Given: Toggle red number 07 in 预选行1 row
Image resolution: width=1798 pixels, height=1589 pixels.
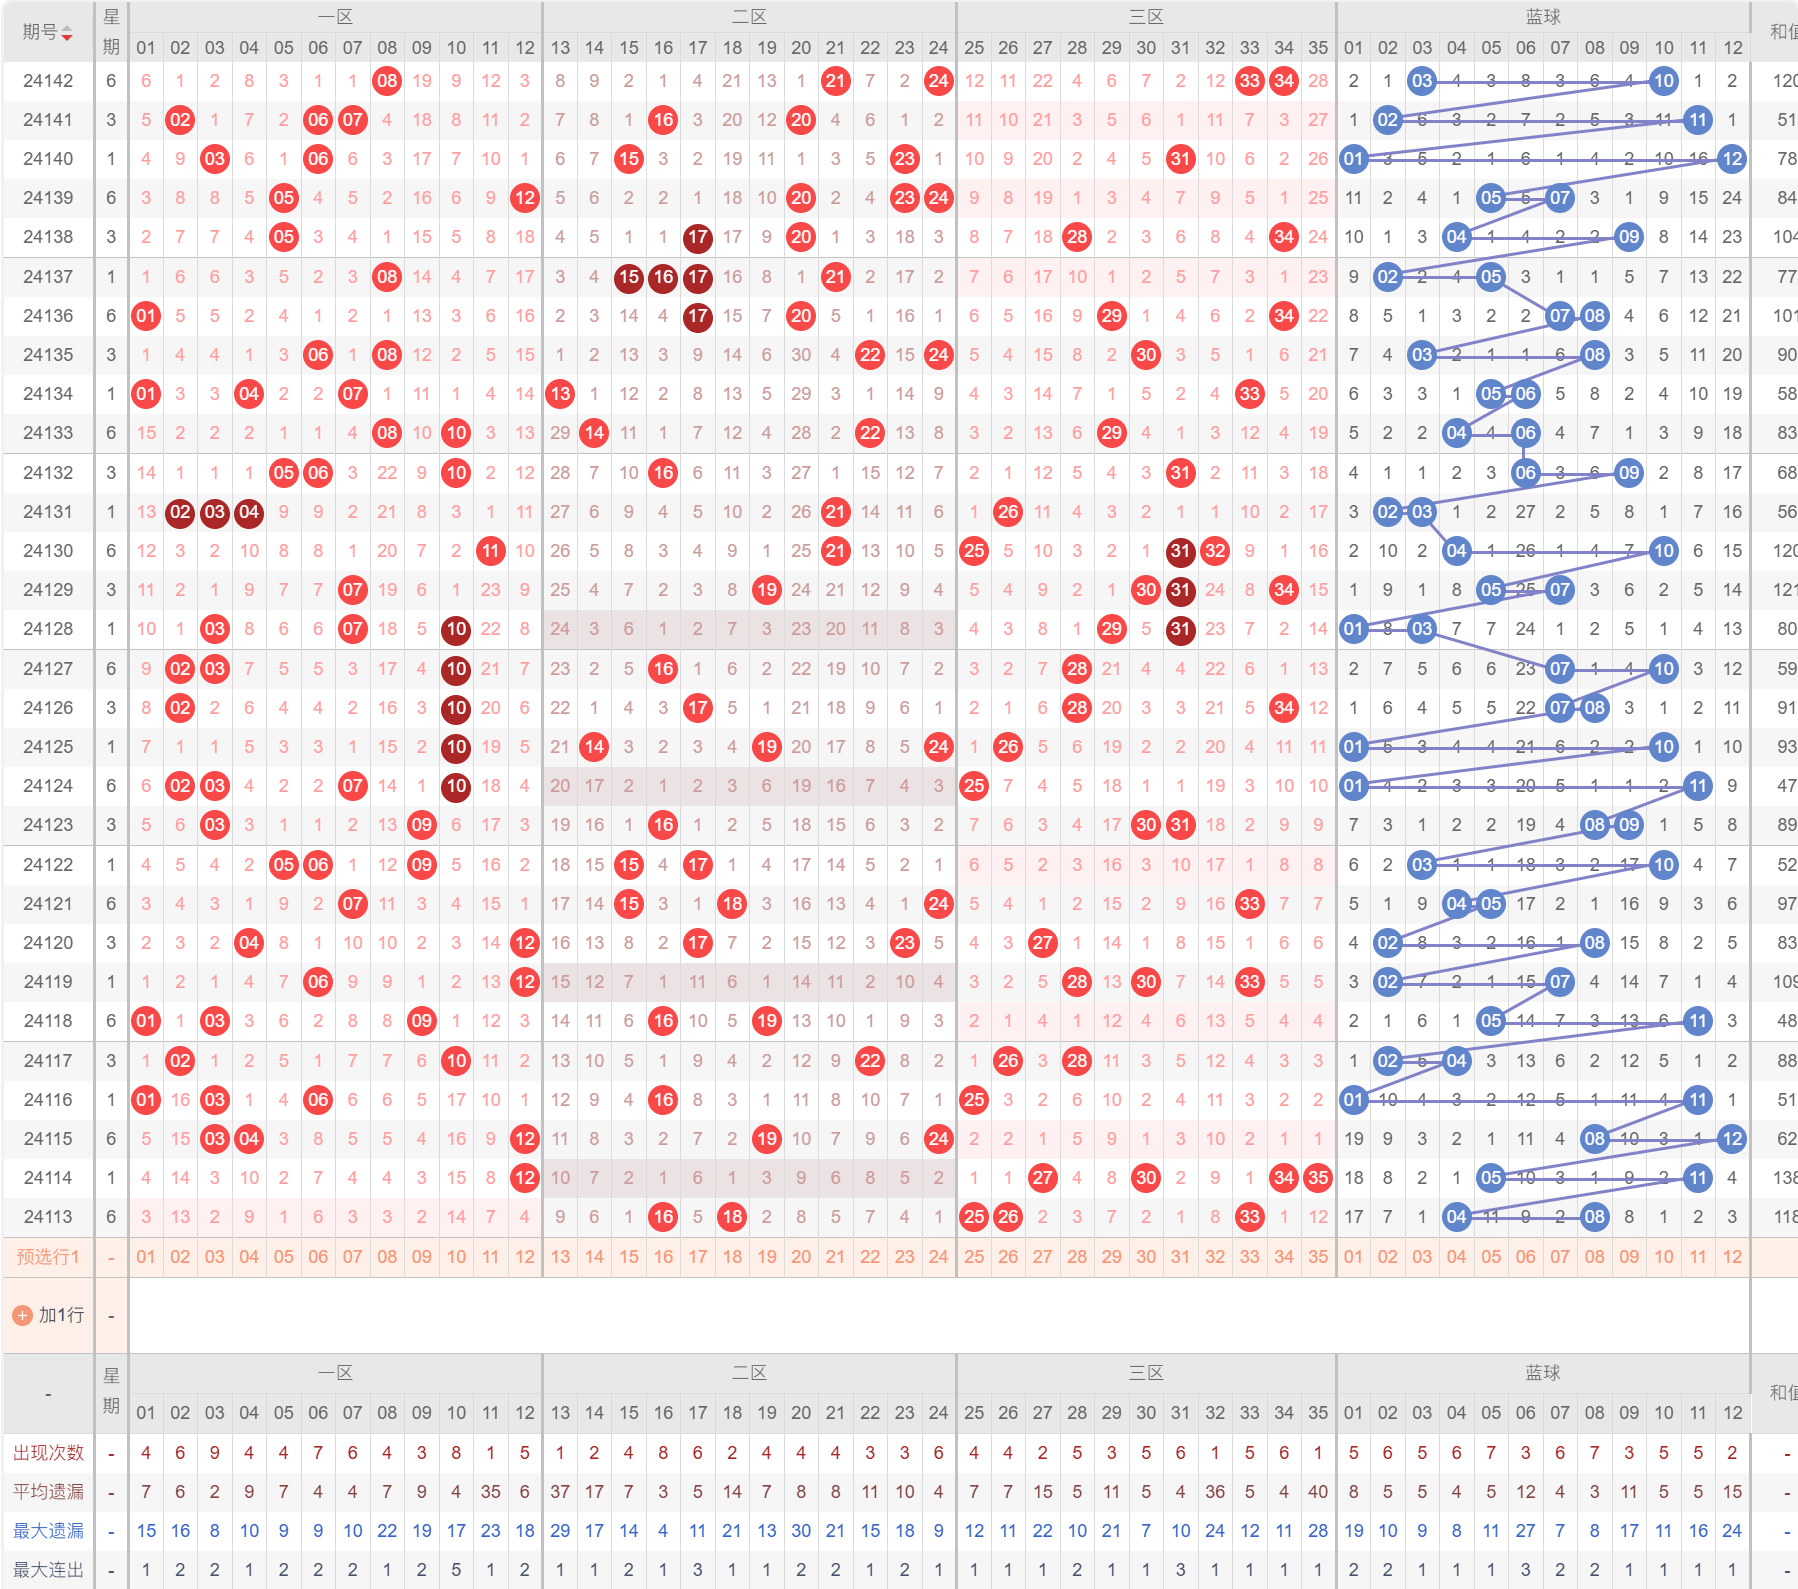Looking at the screenshot, I should click(352, 1257).
